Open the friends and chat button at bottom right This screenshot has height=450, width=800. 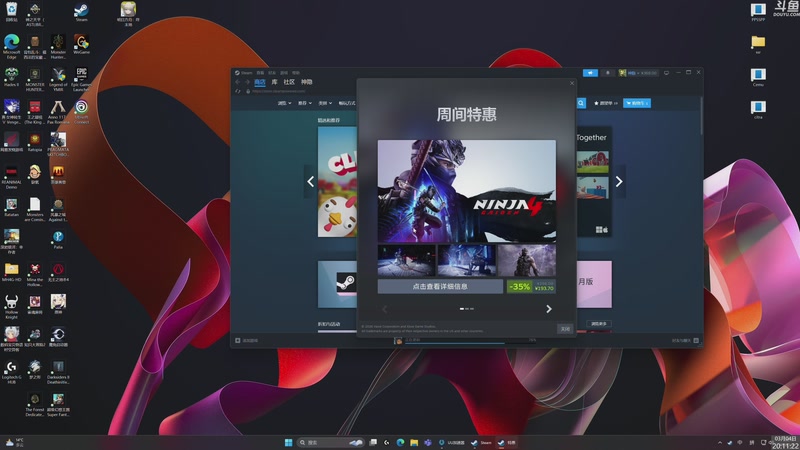[685, 340]
